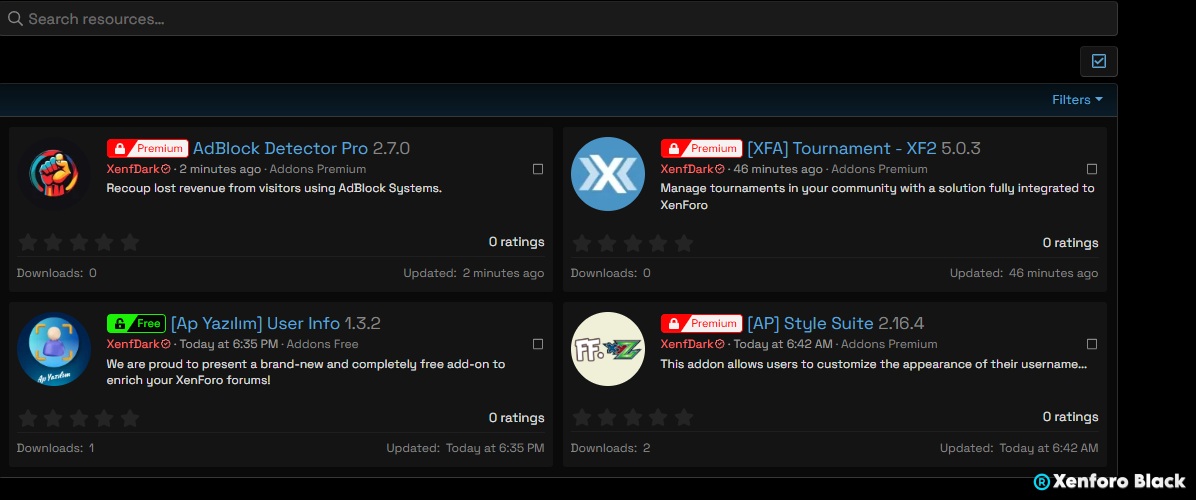Click '0 ratings' on AdBlock Detector Pro
The width and height of the screenshot is (1196, 500).
(516, 242)
